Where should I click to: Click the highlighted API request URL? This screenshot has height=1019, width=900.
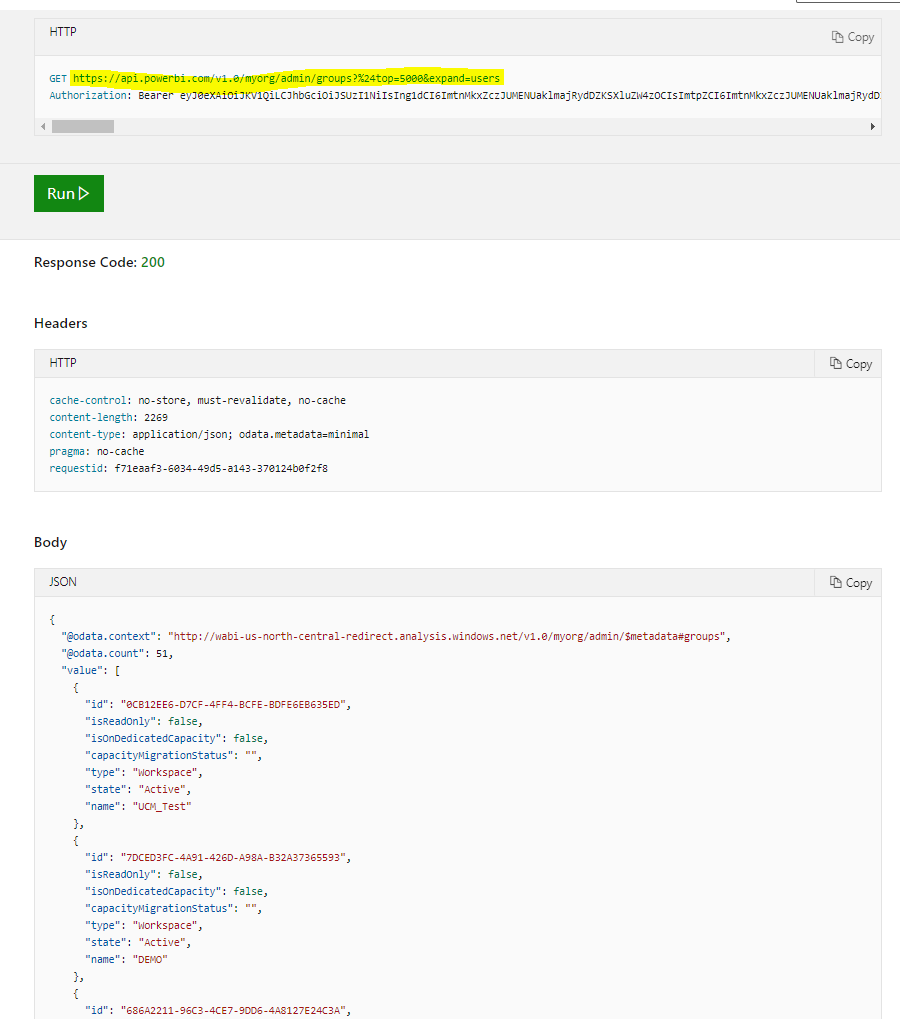[287, 78]
